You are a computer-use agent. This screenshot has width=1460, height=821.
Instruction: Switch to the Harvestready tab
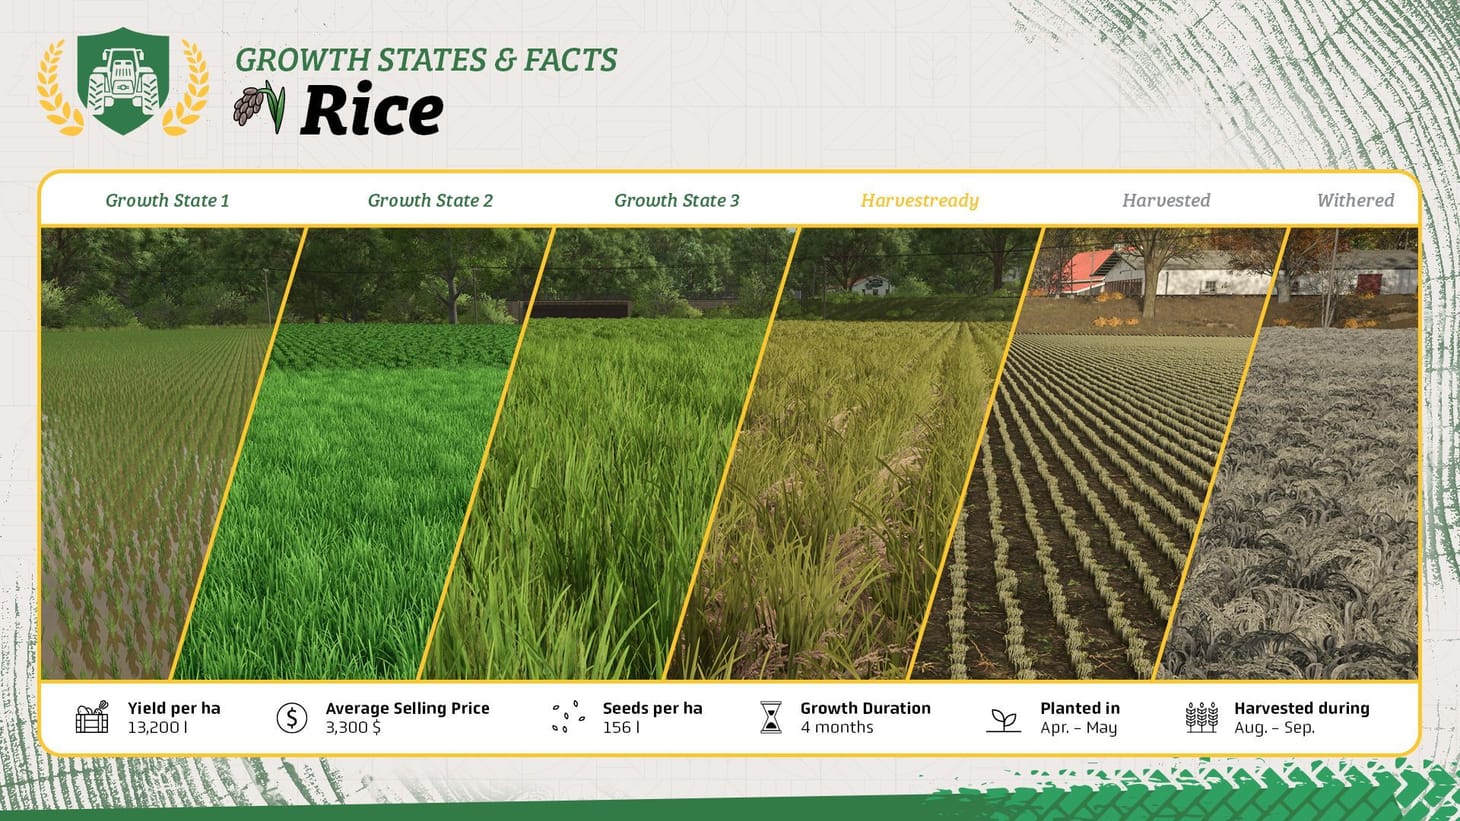(918, 200)
